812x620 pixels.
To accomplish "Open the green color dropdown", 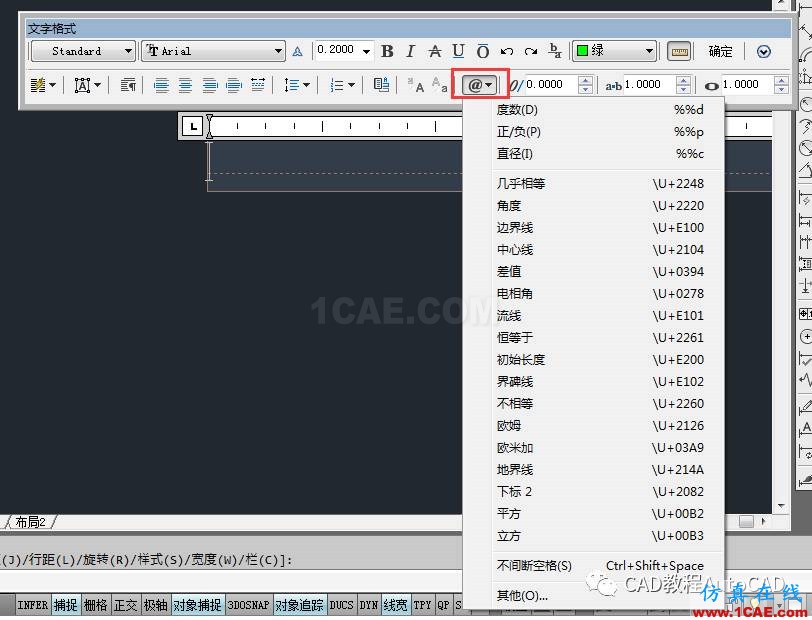I will [x=614, y=51].
